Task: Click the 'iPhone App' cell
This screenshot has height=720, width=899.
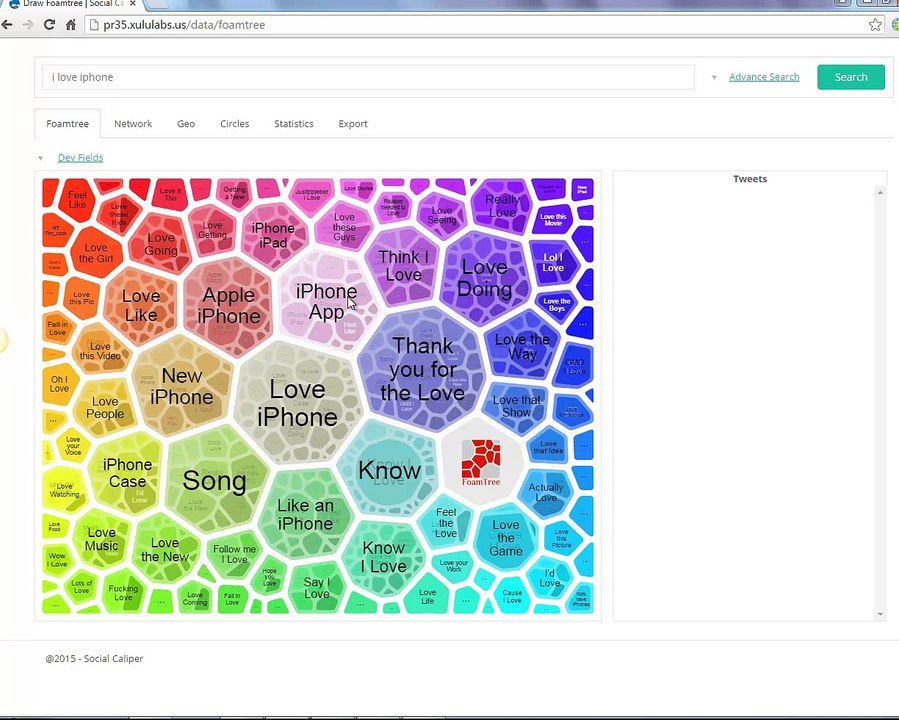Action: [x=326, y=302]
